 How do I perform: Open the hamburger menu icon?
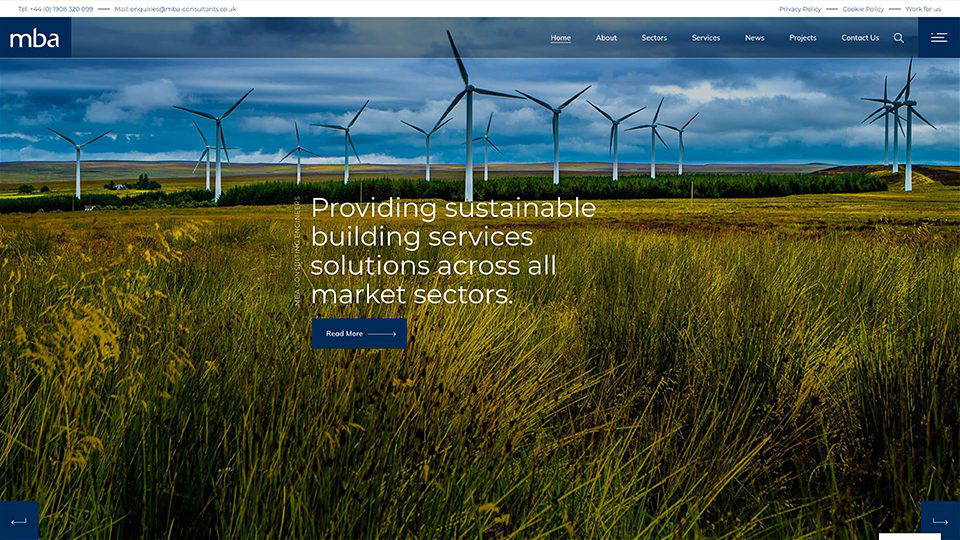point(939,38)
